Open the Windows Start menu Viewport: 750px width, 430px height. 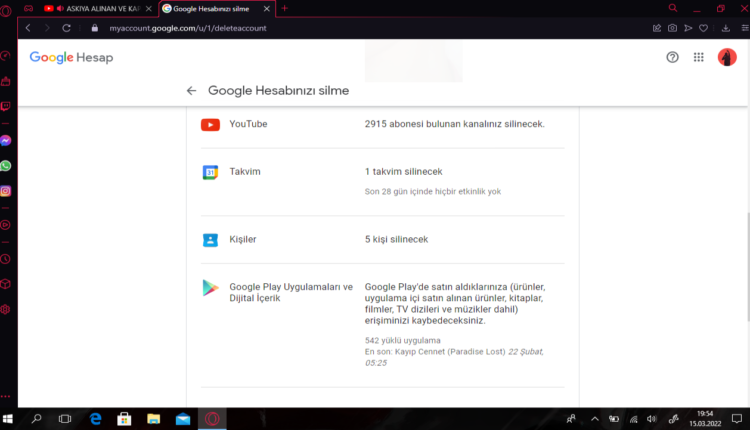click(8, 419)
